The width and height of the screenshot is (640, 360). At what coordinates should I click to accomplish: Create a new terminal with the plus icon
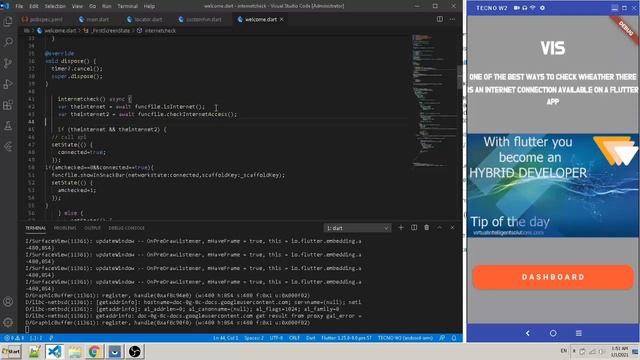coord(401,228)
